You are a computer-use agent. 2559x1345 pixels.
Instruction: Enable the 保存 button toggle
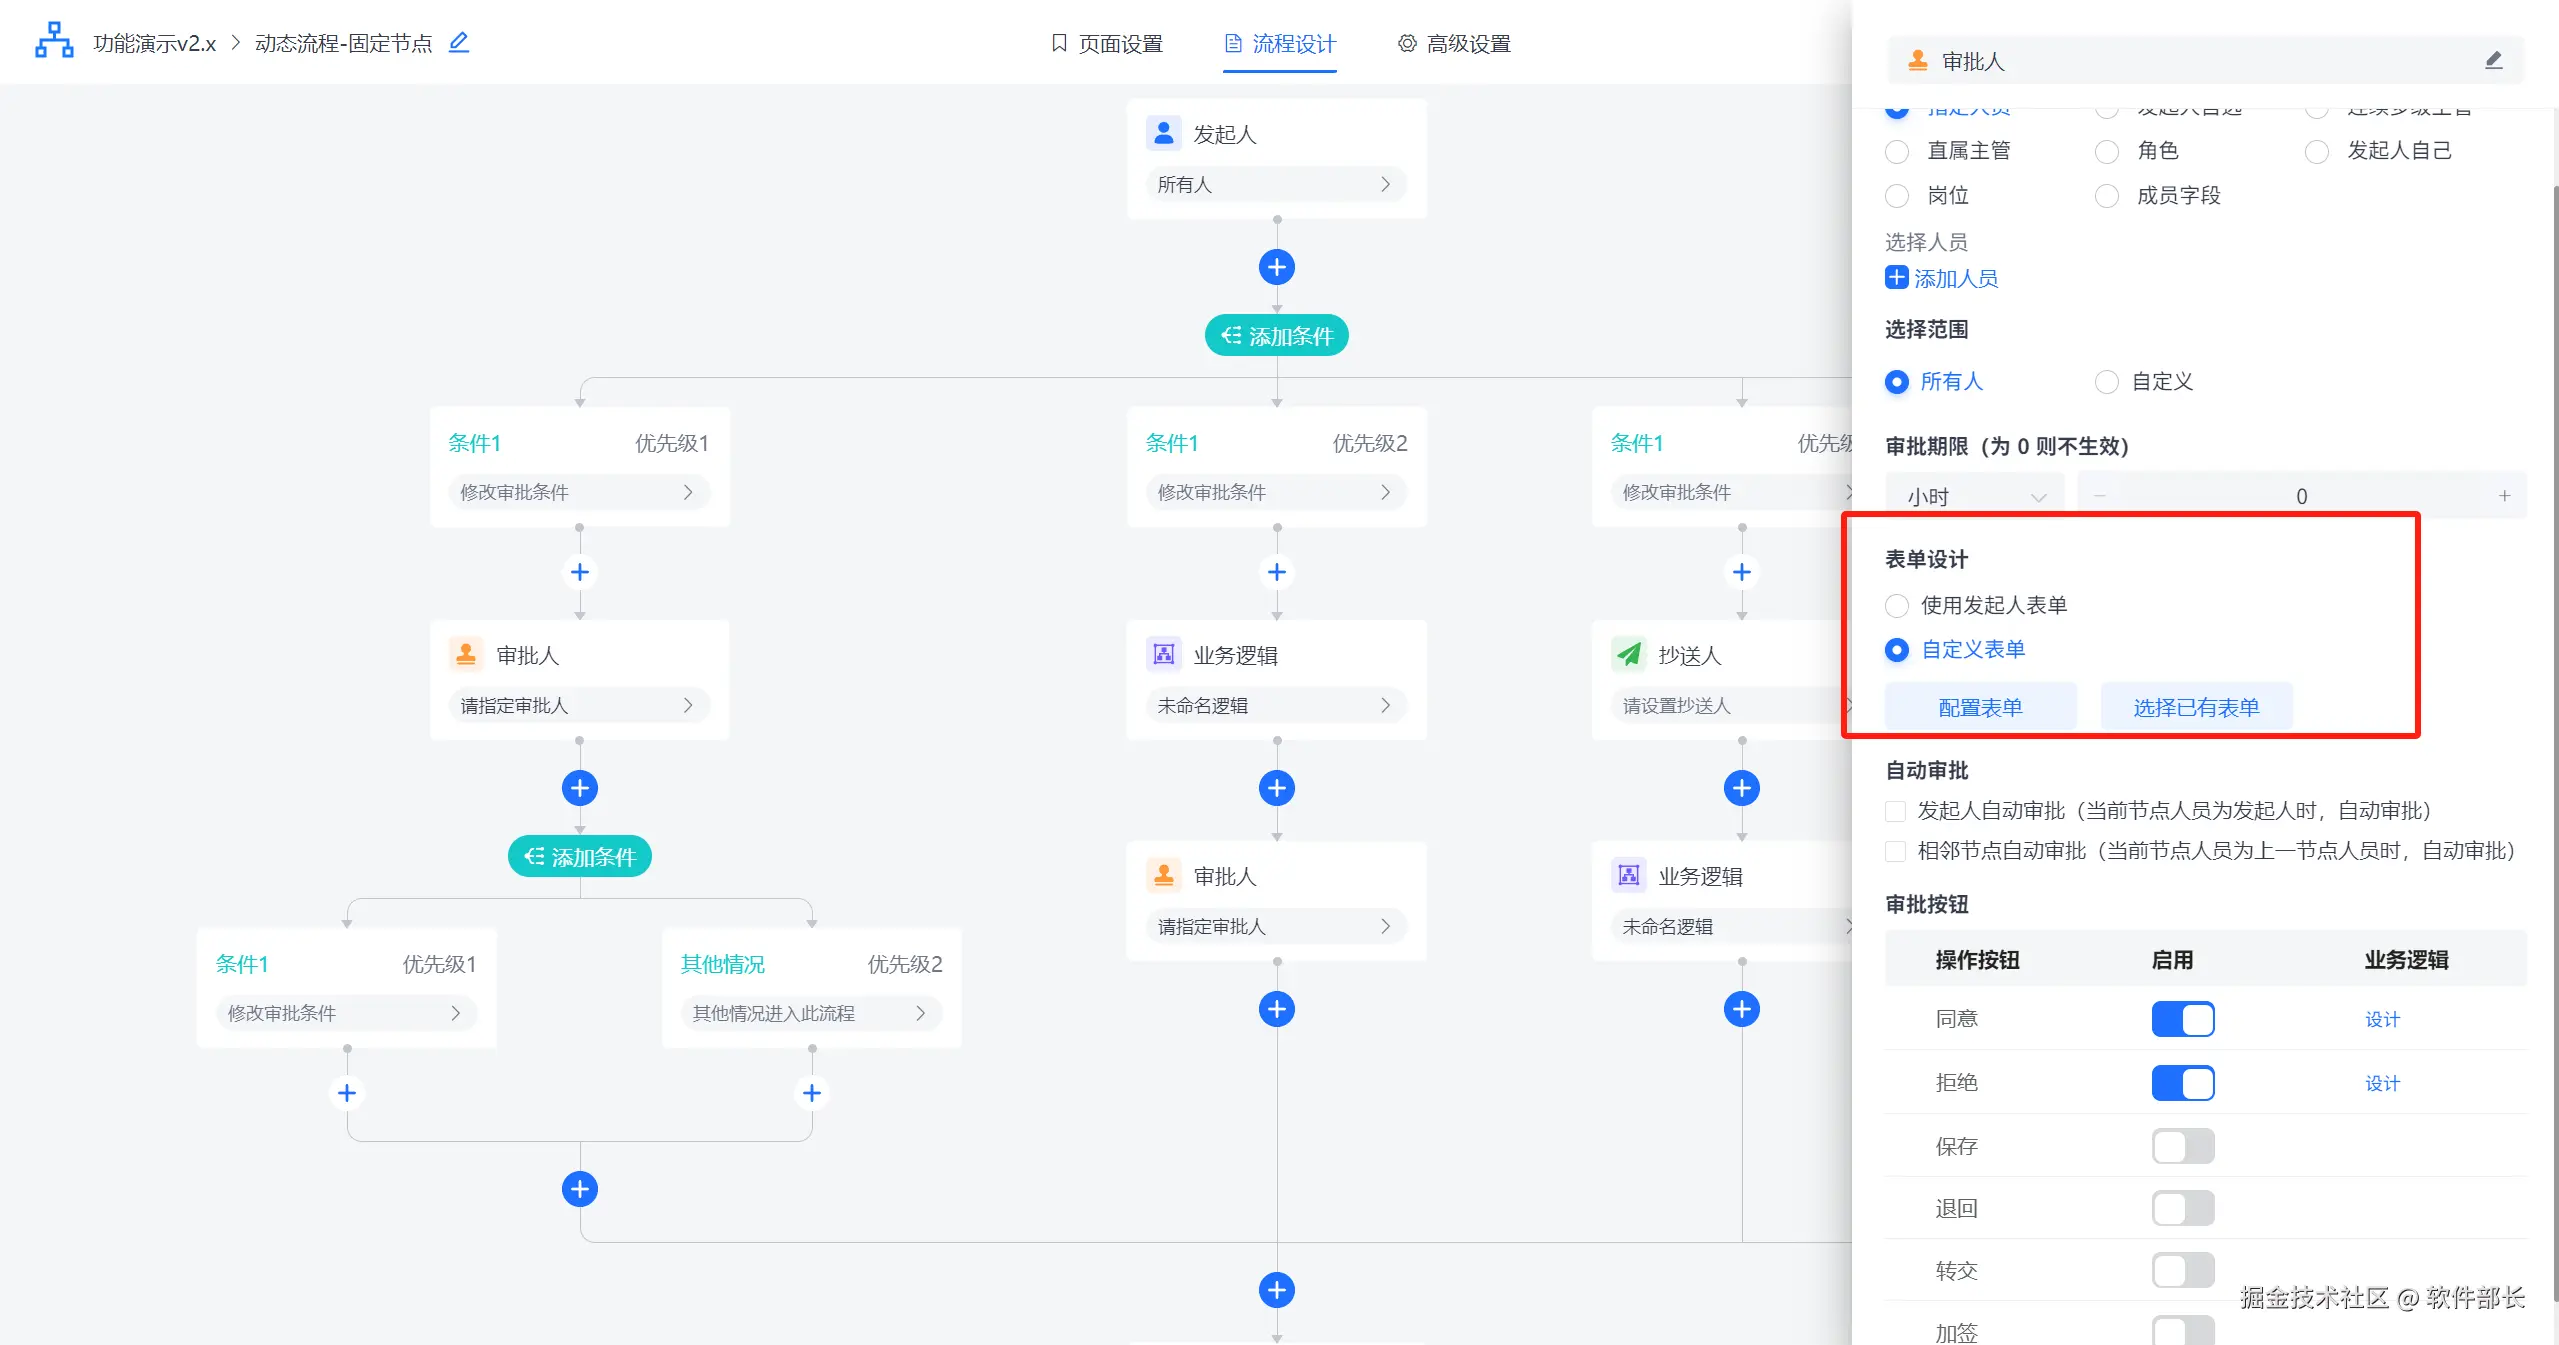pyautogui.click(x=2182, y=1146)
